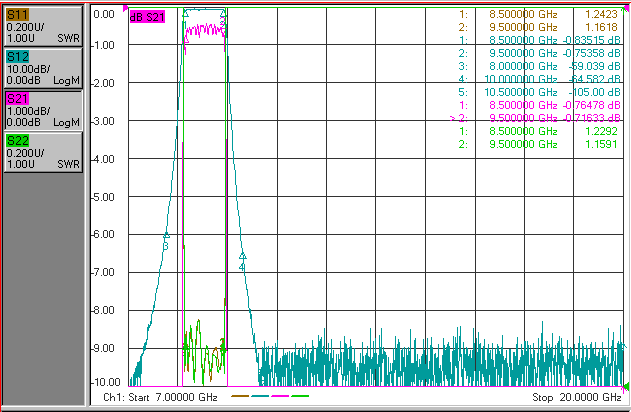
Task: Click the orange S11 trace legend line
Action: 240,396
